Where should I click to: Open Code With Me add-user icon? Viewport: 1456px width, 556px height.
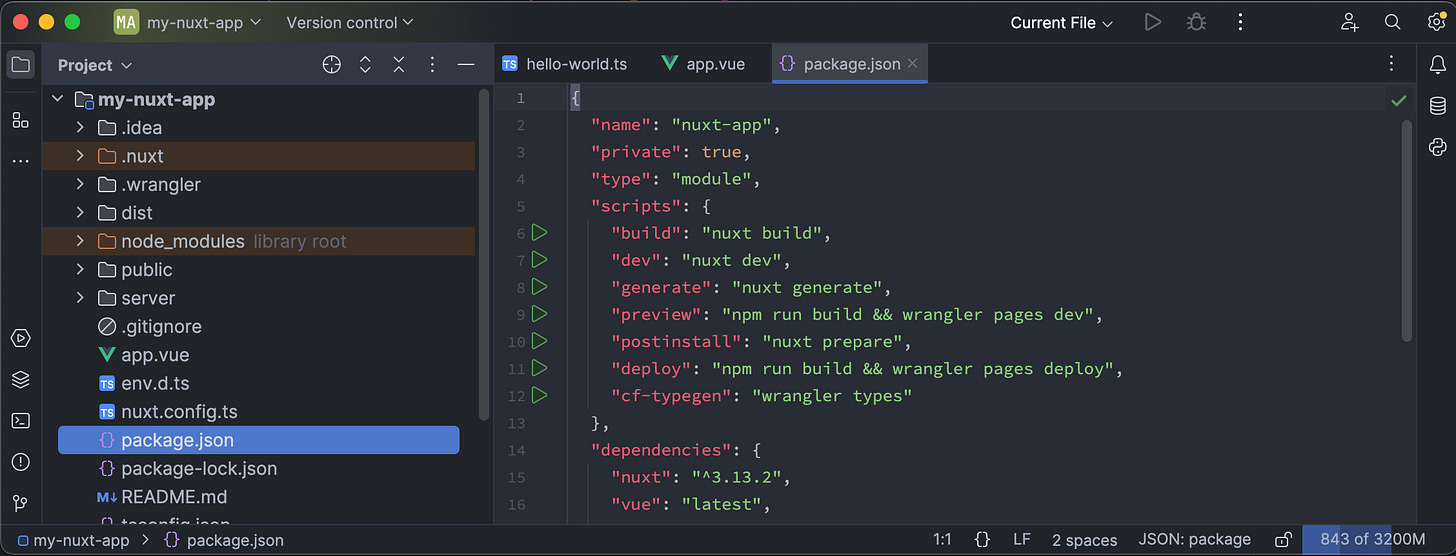pyautogui.click(x=1350, y=22)
